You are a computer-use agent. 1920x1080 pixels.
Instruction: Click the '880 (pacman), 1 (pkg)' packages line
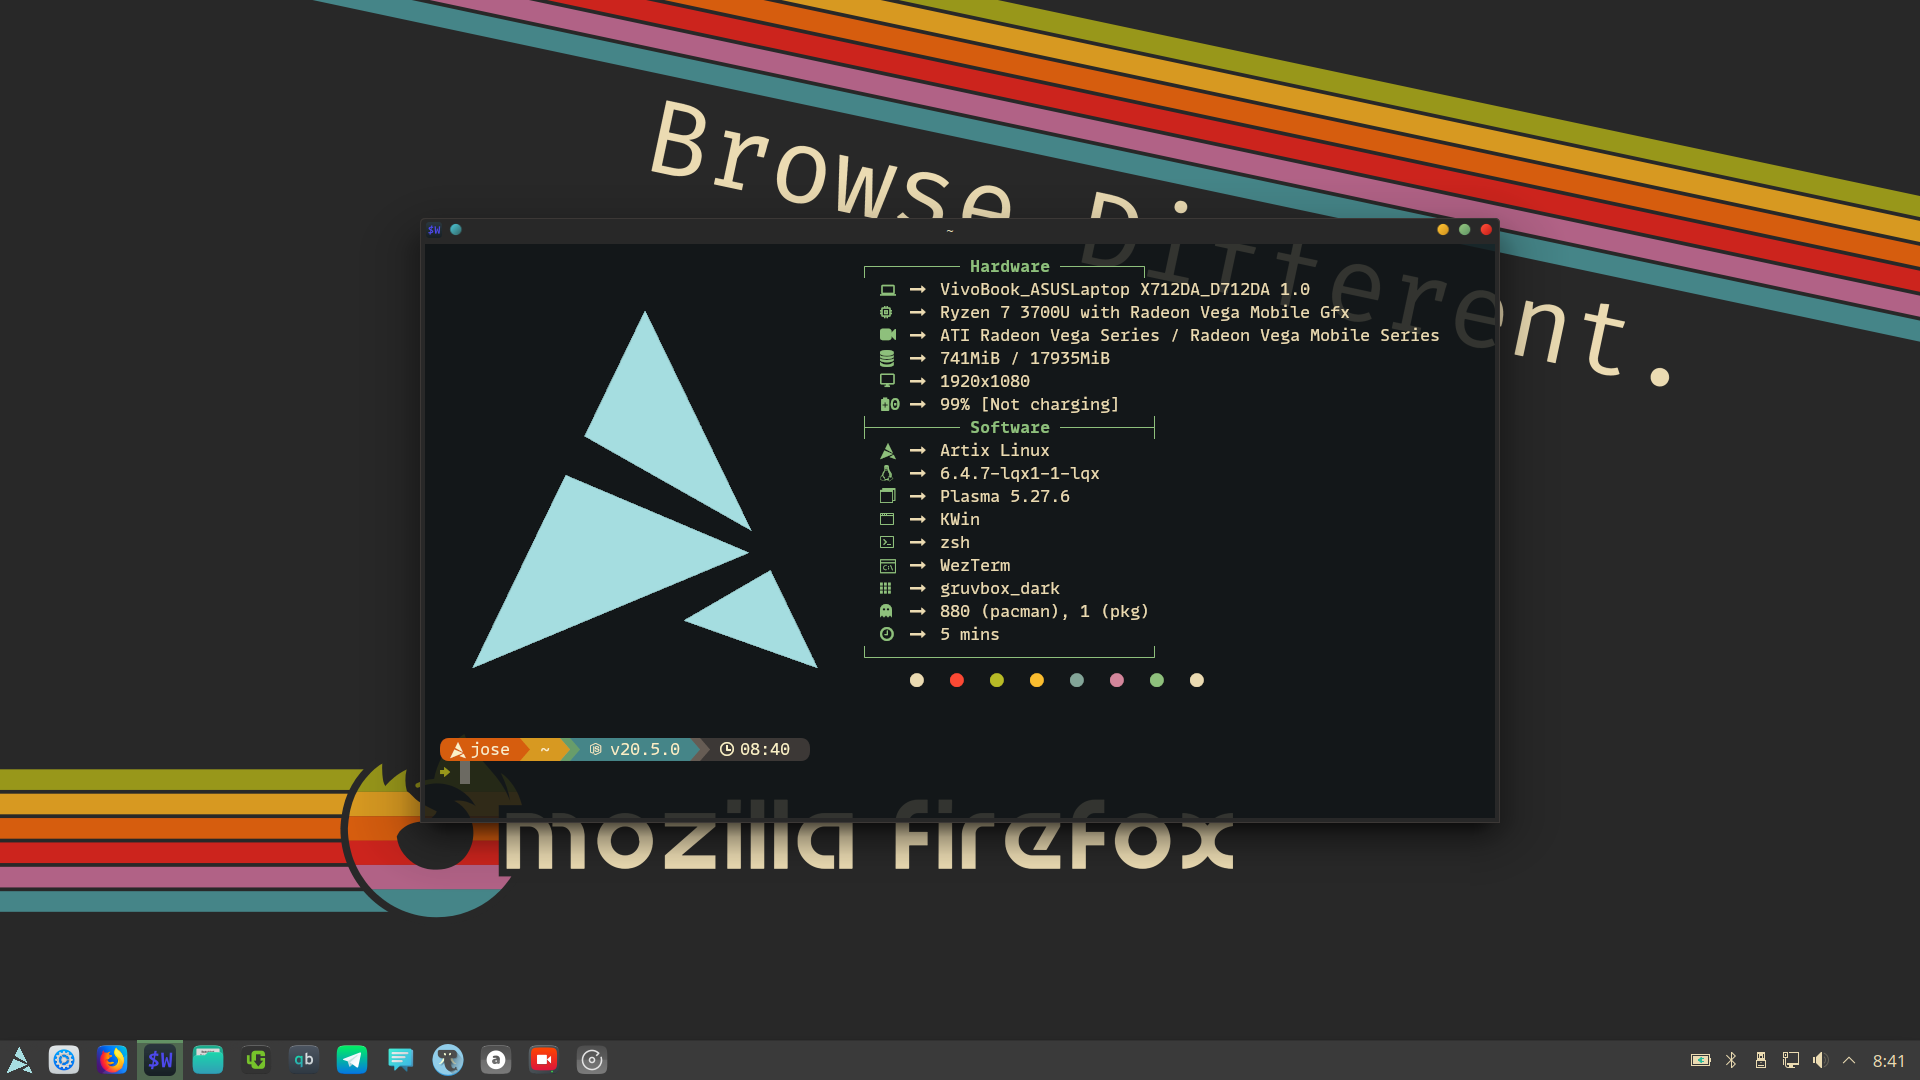[x=1045, y=612]
